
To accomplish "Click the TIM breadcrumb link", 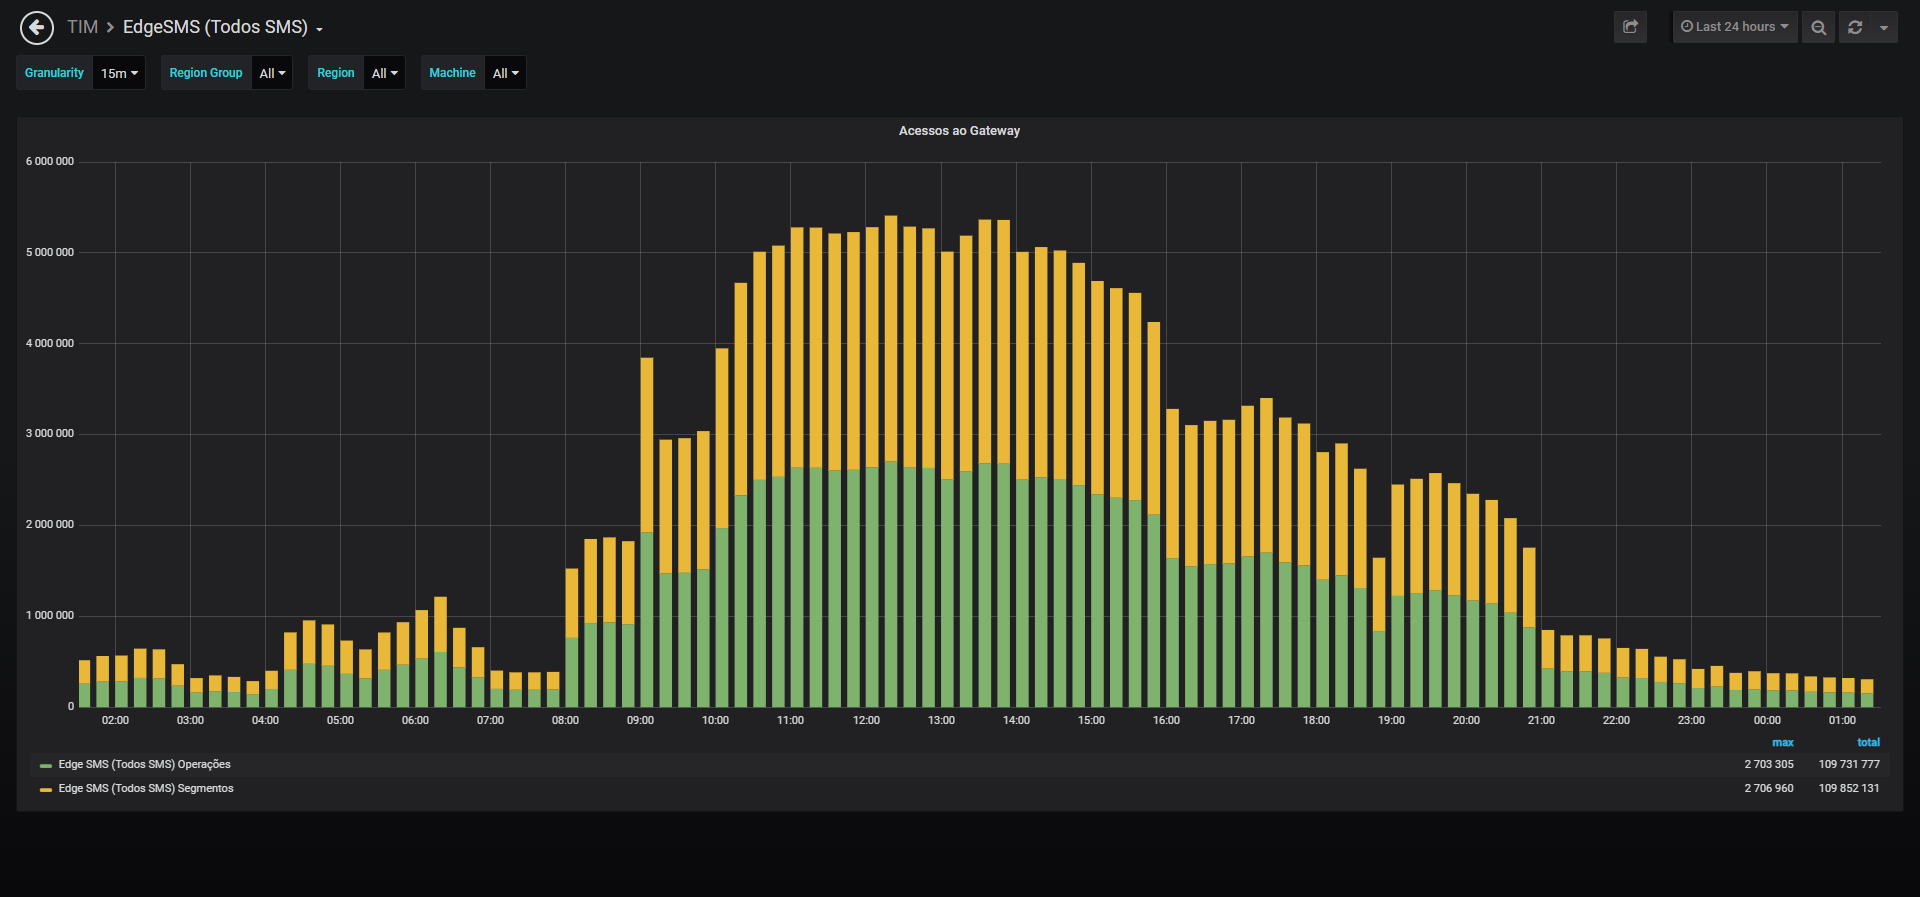I will coord(82,27).
